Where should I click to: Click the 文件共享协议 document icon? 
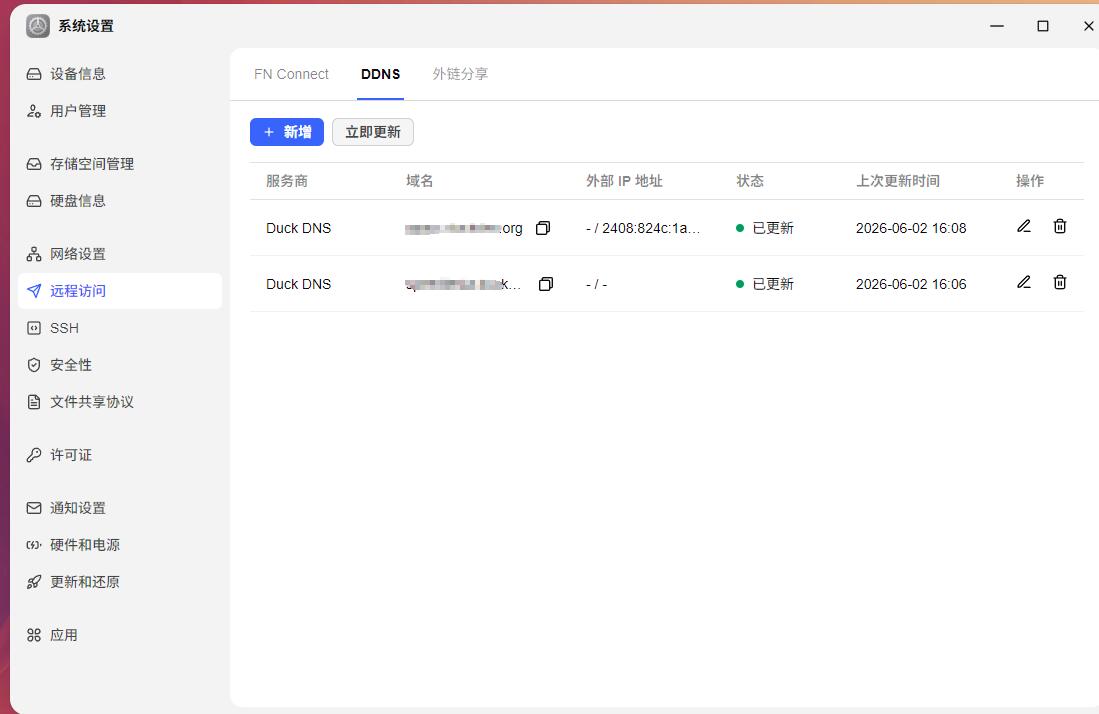(x=34, y=401)
